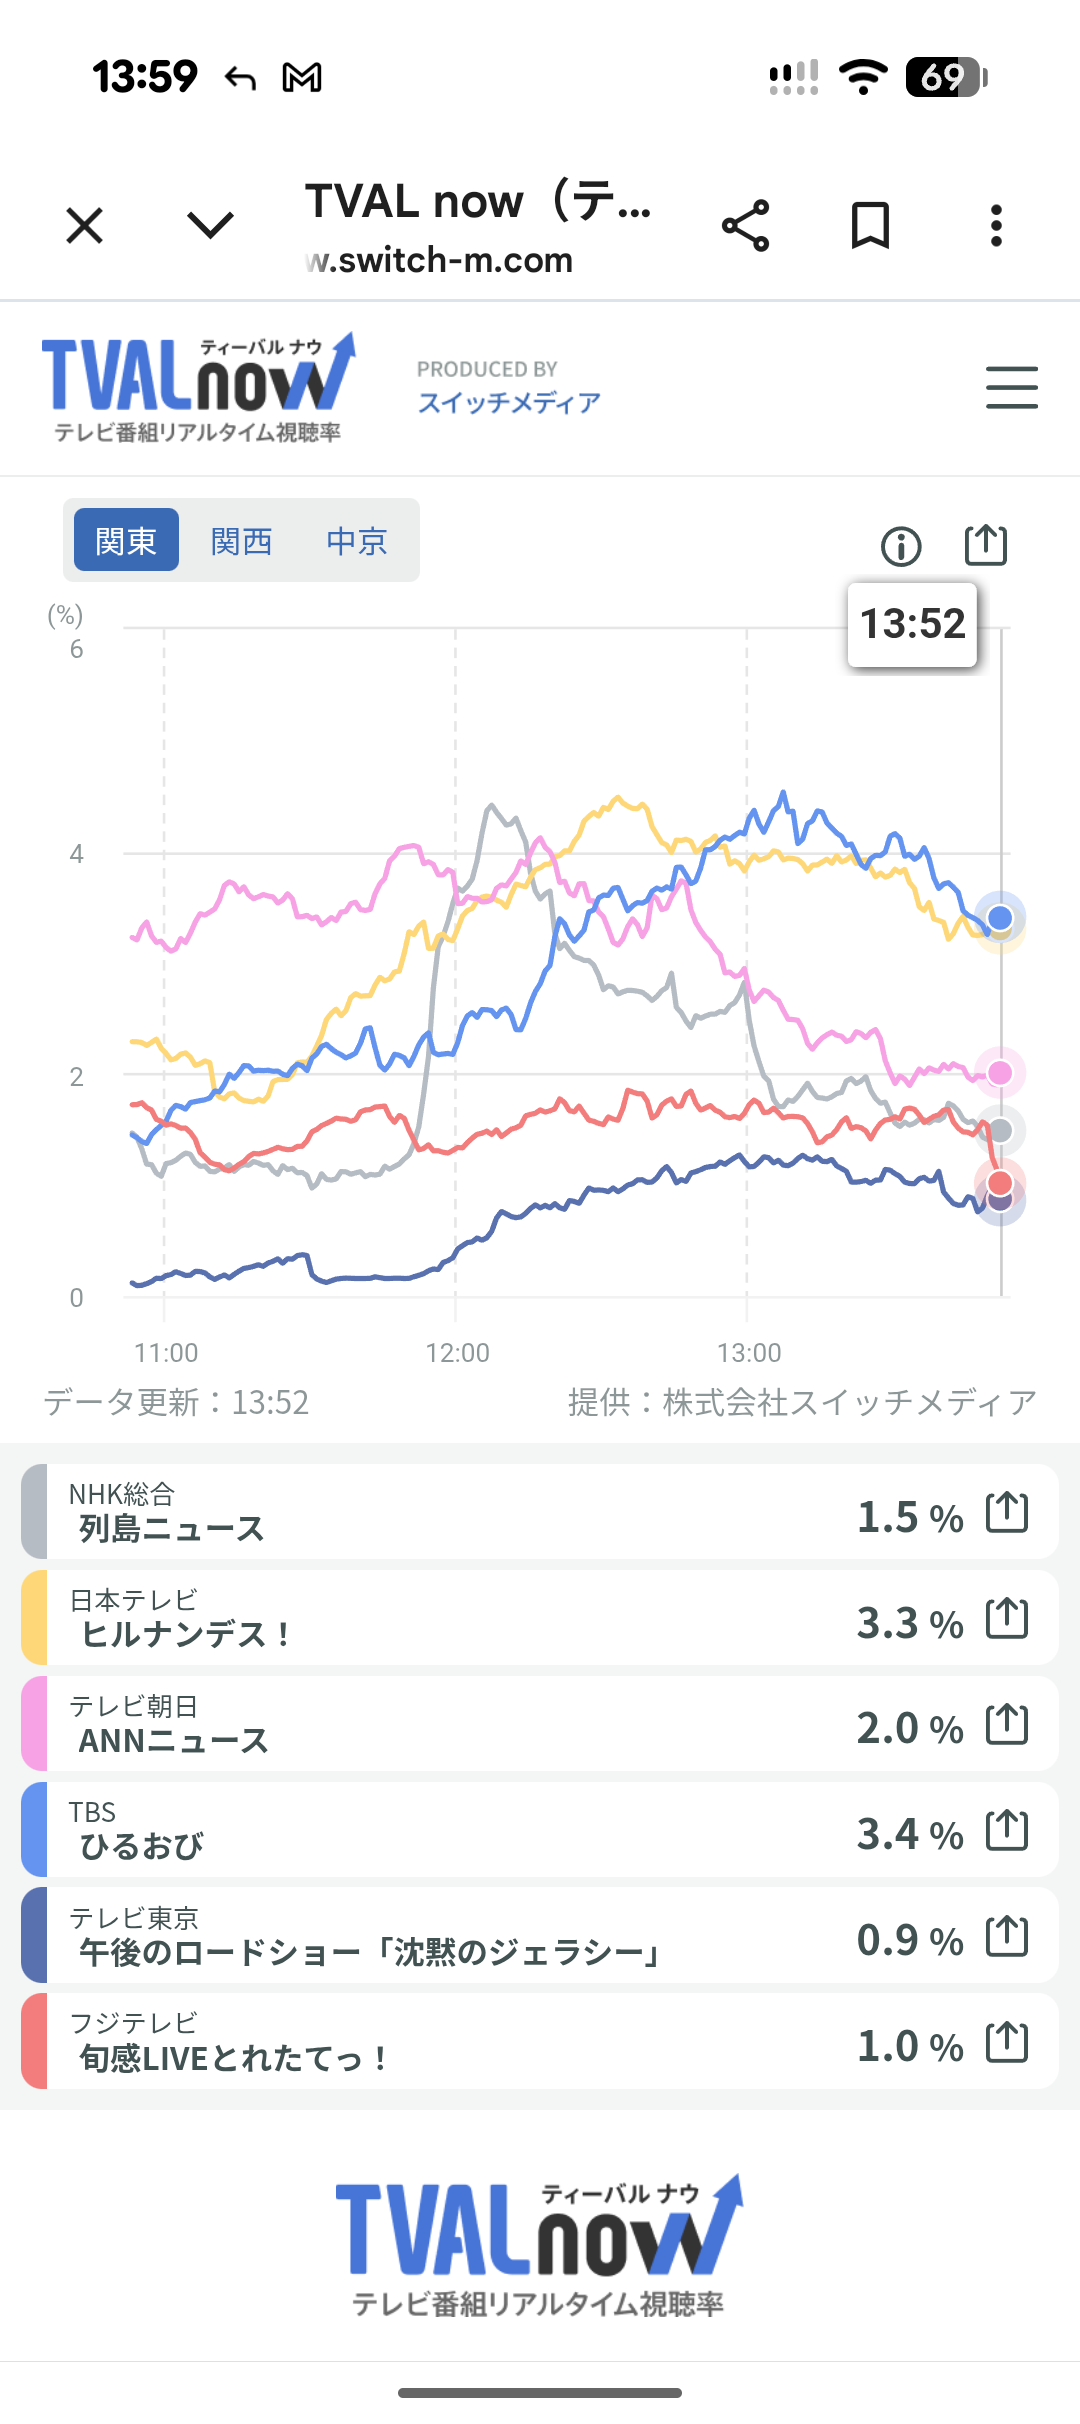Open the hamburger menu on TVAL now
The height and width of the screenshot is (2424, 1080).
pos(1011,388)
